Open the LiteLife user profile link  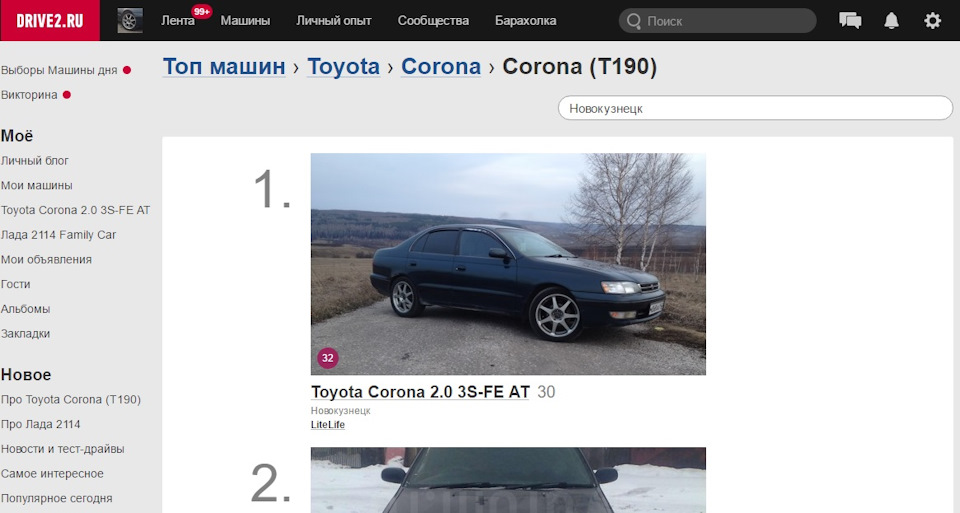328,425
